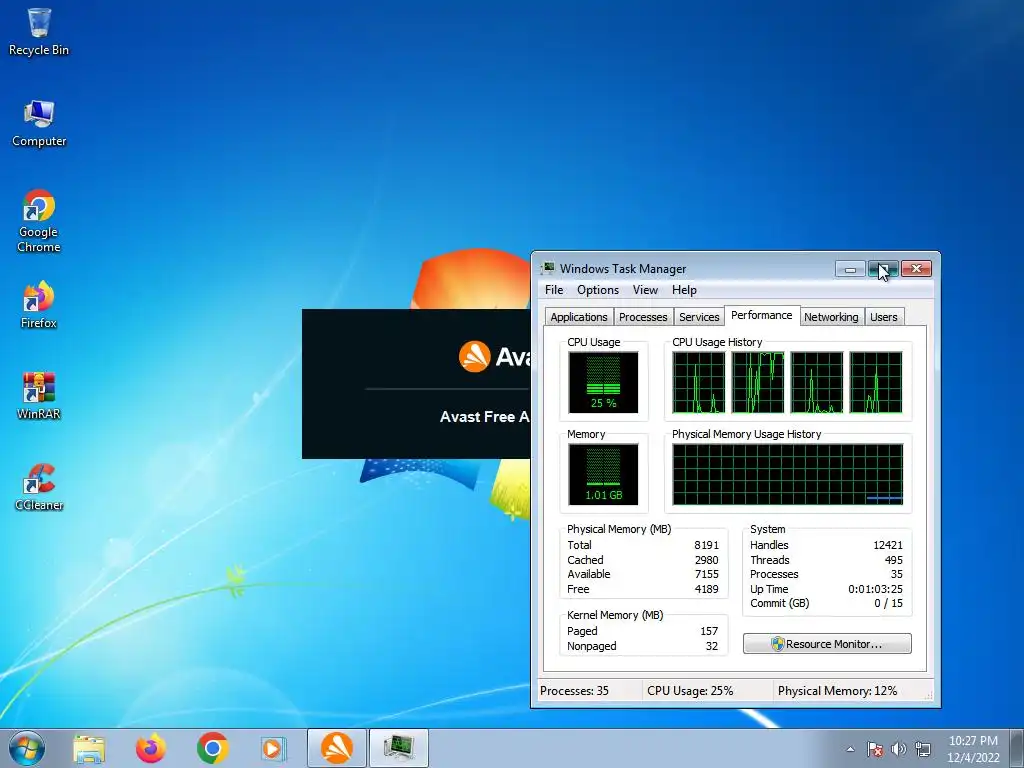The height and width of the screenshot is (768, 1024).
Task: Close the Task Manager window
Action: coord(916,268)
